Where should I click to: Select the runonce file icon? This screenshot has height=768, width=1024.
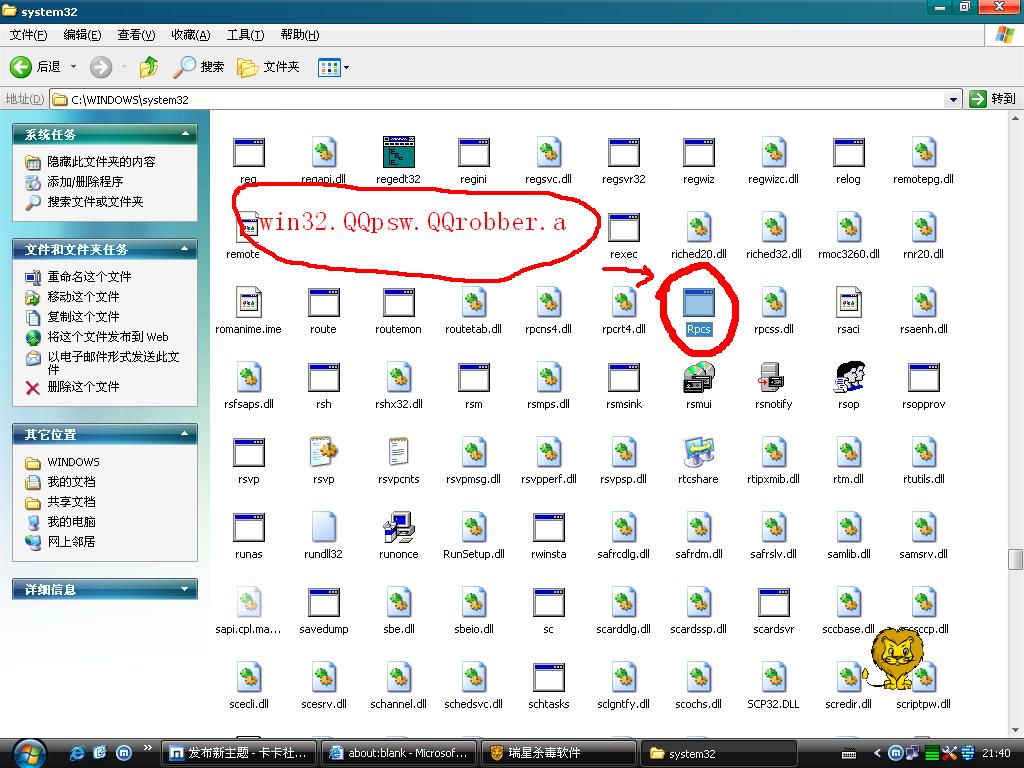(x=398, y=528)
